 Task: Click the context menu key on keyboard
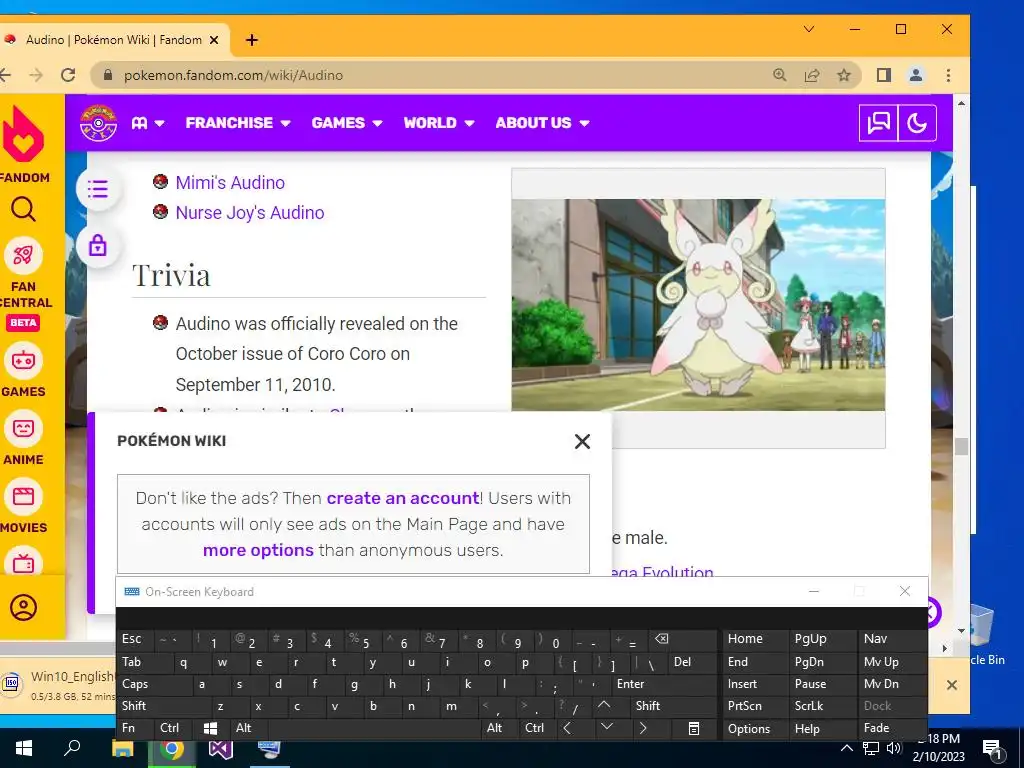click(x=694, y=728)
